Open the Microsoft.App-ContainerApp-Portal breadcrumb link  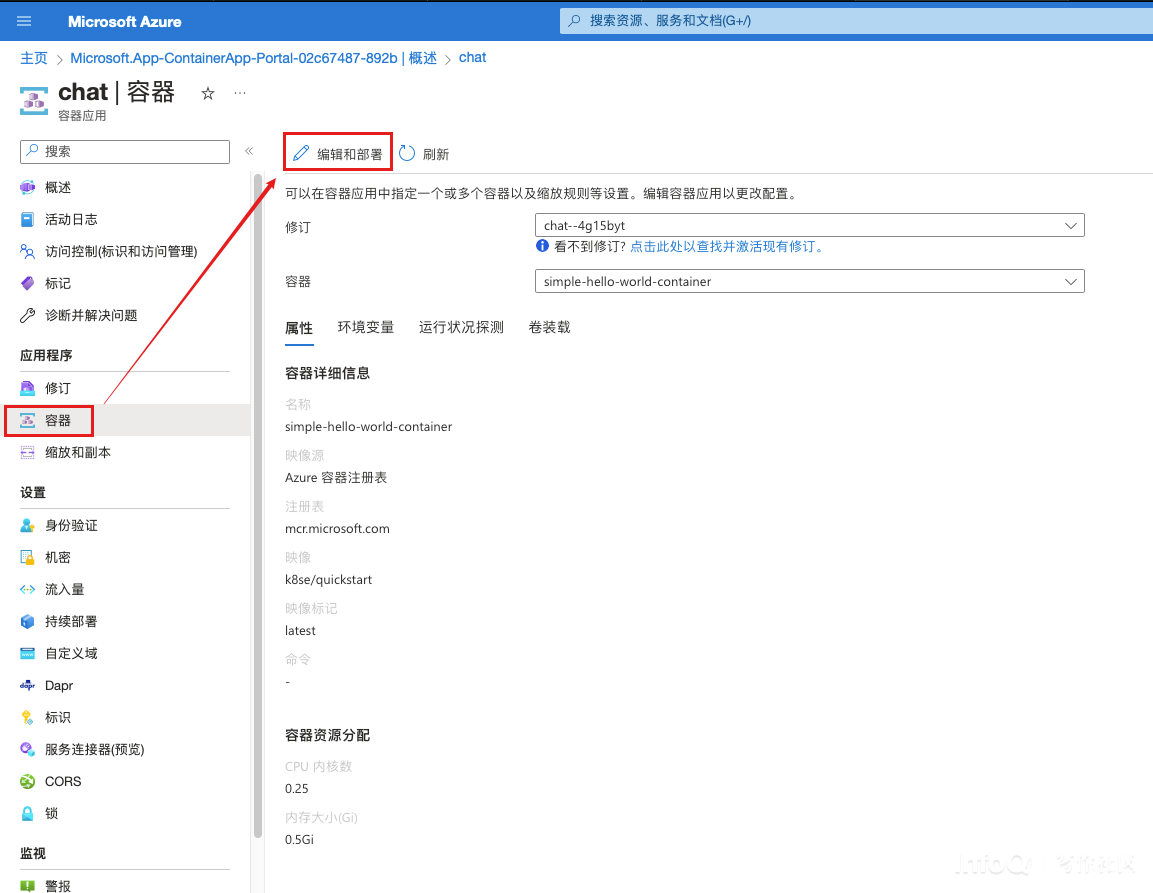tap(254, 58)
